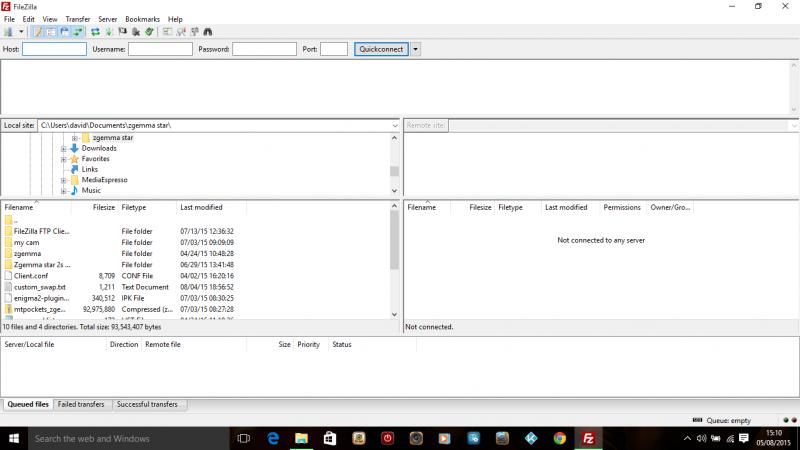This screenshot has width=800, height=450.
Task: Expand the zgemma star folder node
Action: tap(74, 138)
